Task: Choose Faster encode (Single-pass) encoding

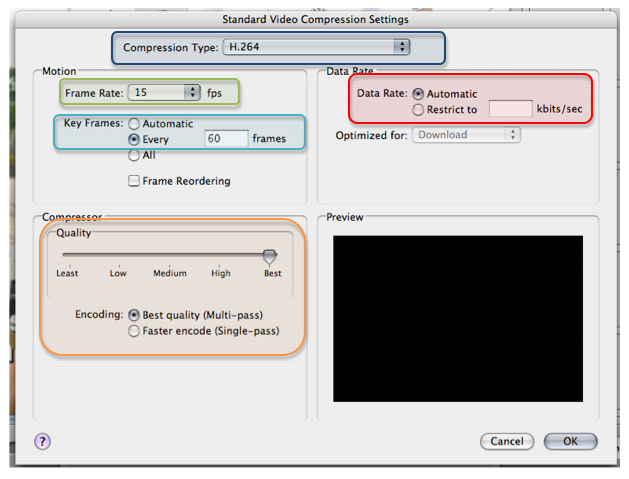Action: 134,331
